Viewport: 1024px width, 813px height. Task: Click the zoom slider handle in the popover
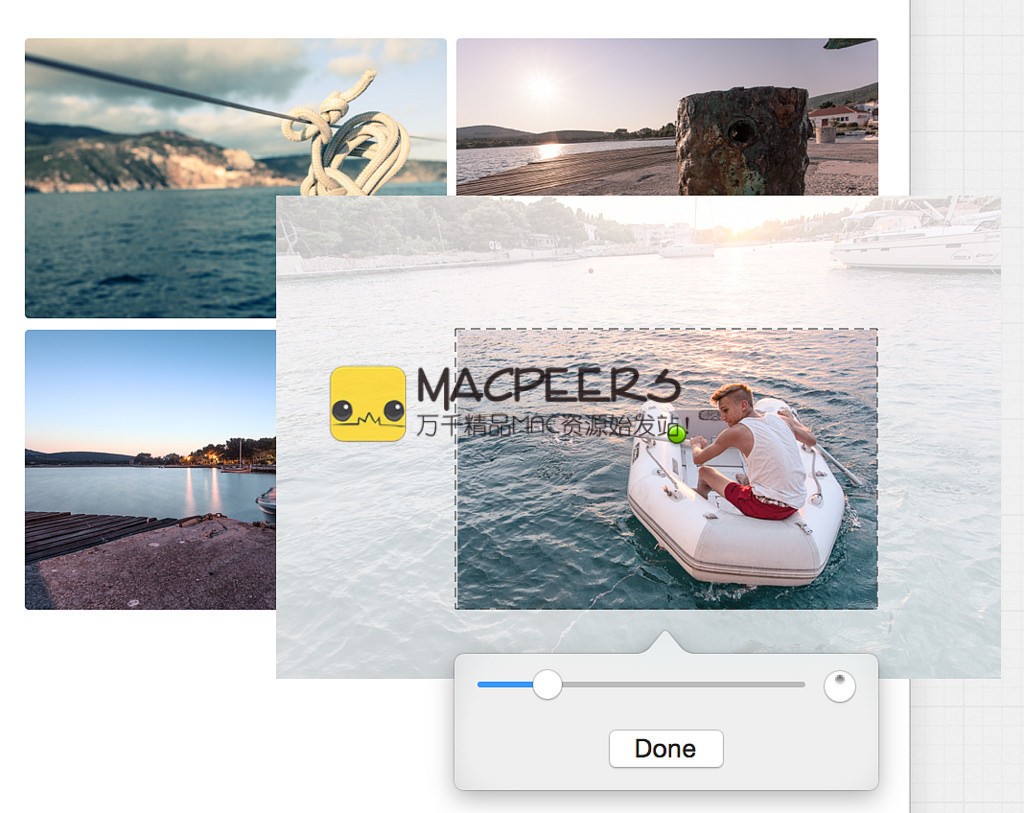[547, 684]
